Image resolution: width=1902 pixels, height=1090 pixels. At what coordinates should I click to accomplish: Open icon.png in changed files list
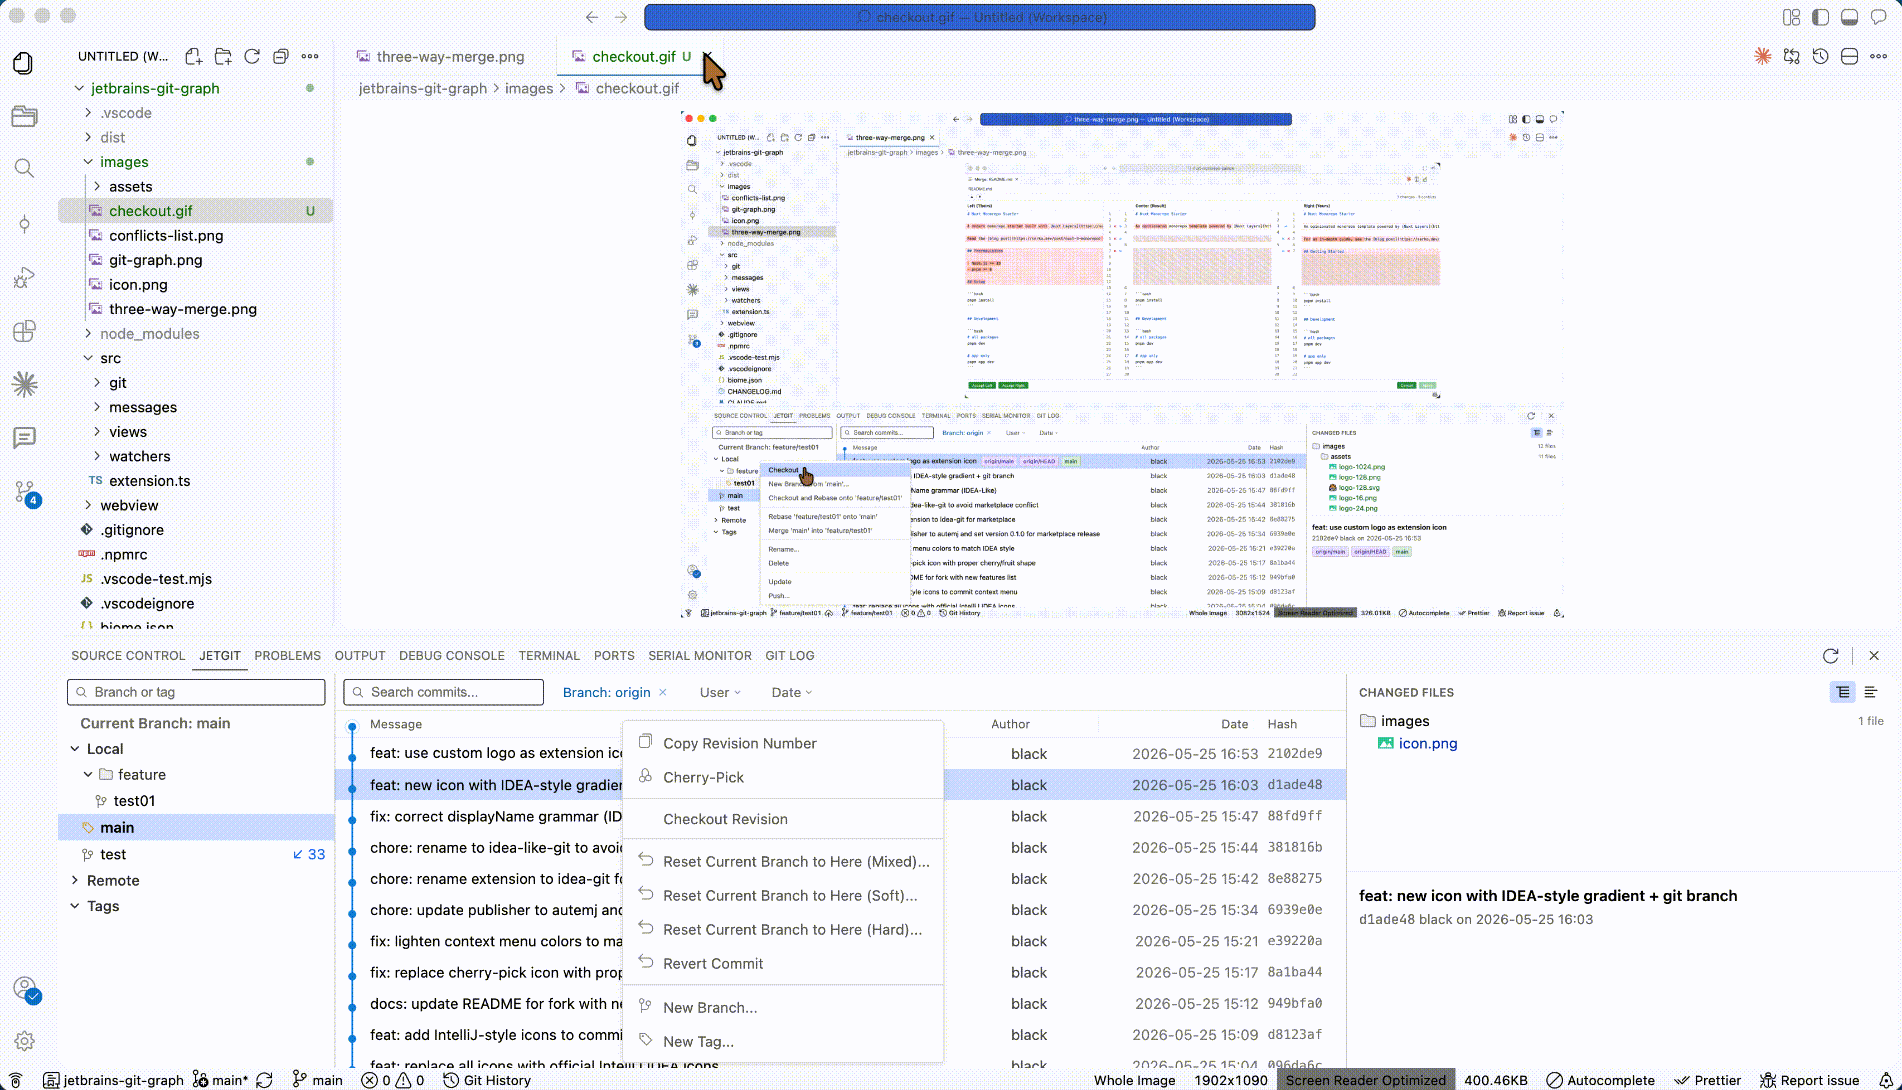(1427, 743)
